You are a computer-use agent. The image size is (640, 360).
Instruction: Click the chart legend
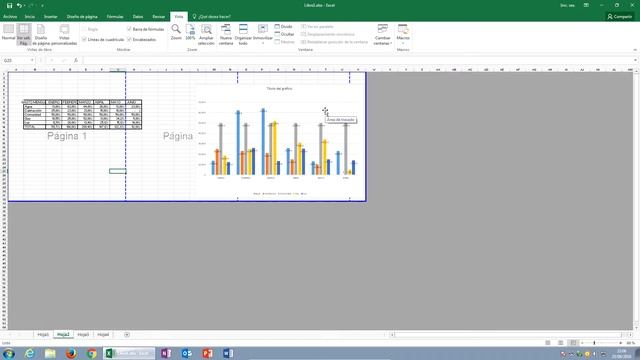tap(280, 193)
